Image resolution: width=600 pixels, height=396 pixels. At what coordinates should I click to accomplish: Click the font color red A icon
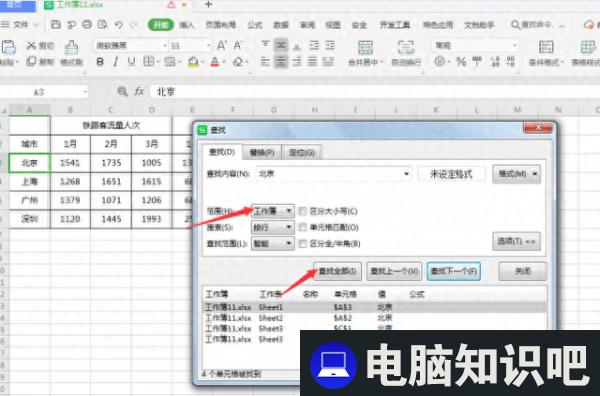[215, 62]
